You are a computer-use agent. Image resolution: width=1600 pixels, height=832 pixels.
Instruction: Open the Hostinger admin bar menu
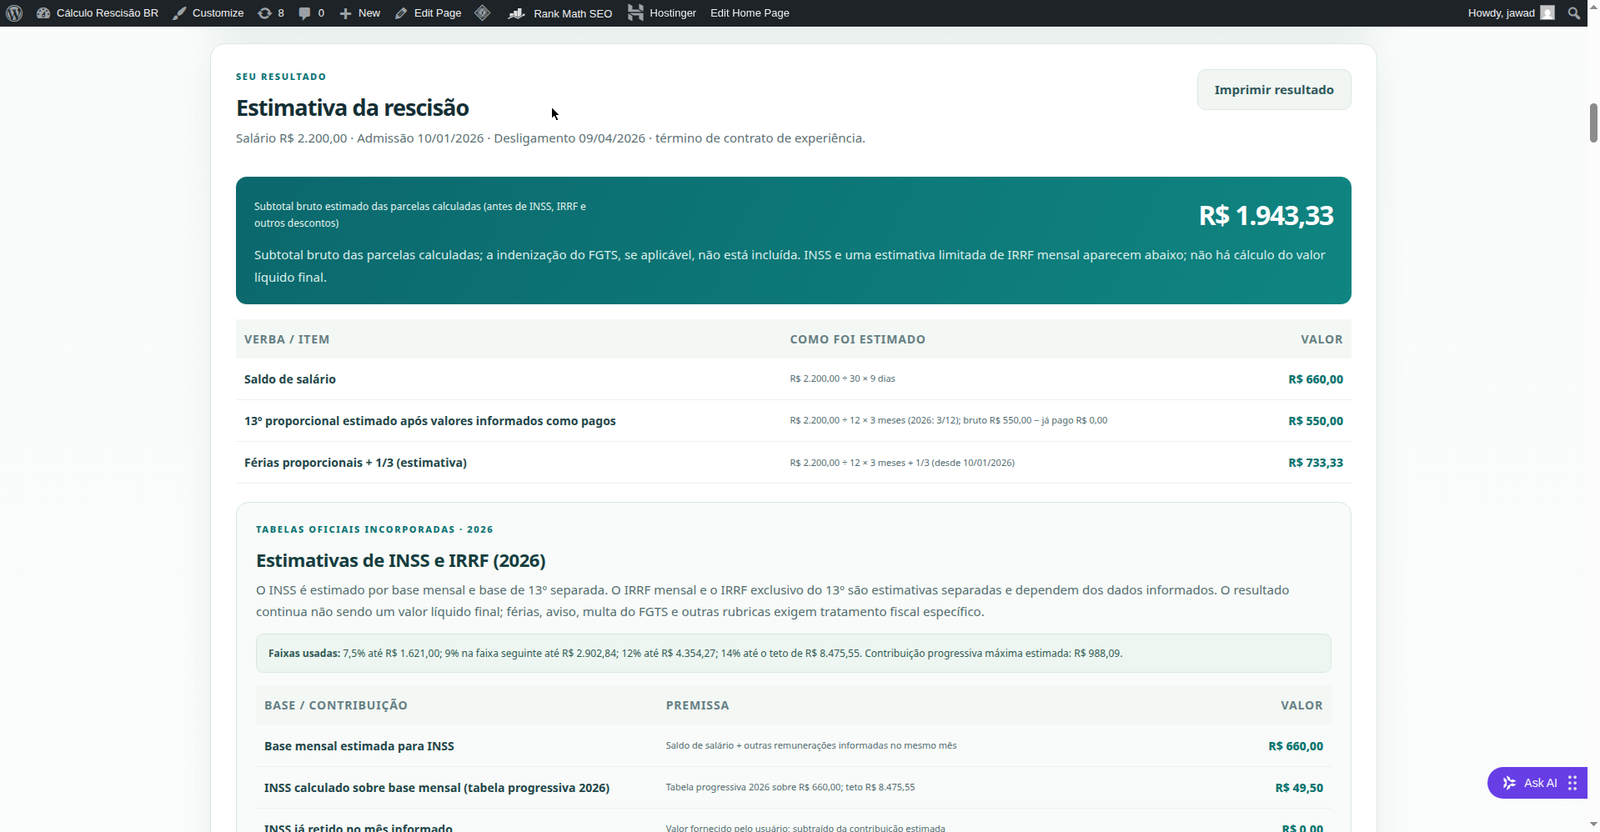[x=662, y=13]
